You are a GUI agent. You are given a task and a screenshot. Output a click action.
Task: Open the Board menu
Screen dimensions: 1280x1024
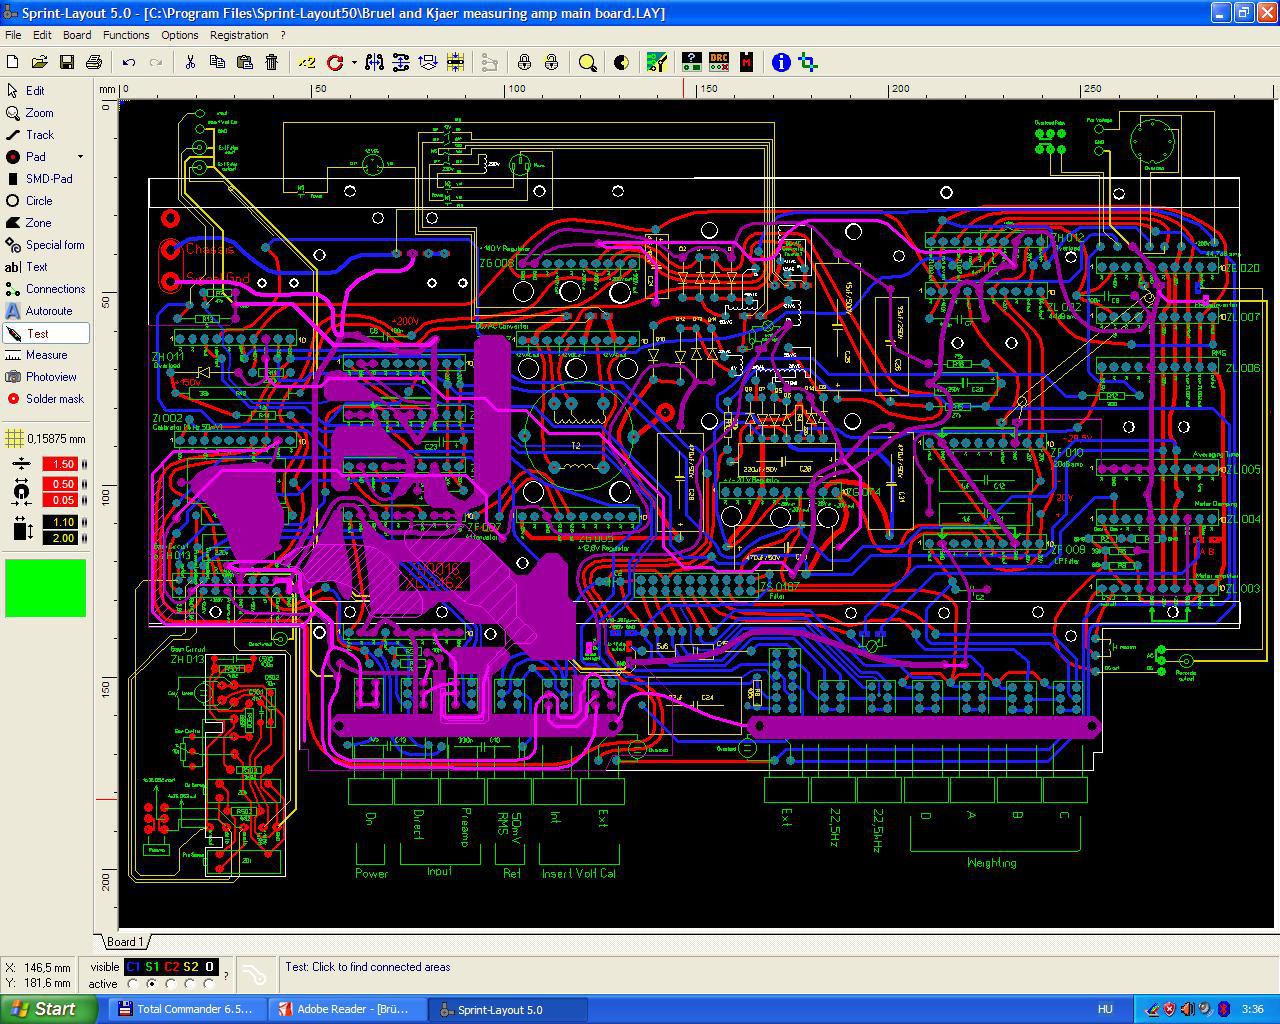tap(77, 35)
